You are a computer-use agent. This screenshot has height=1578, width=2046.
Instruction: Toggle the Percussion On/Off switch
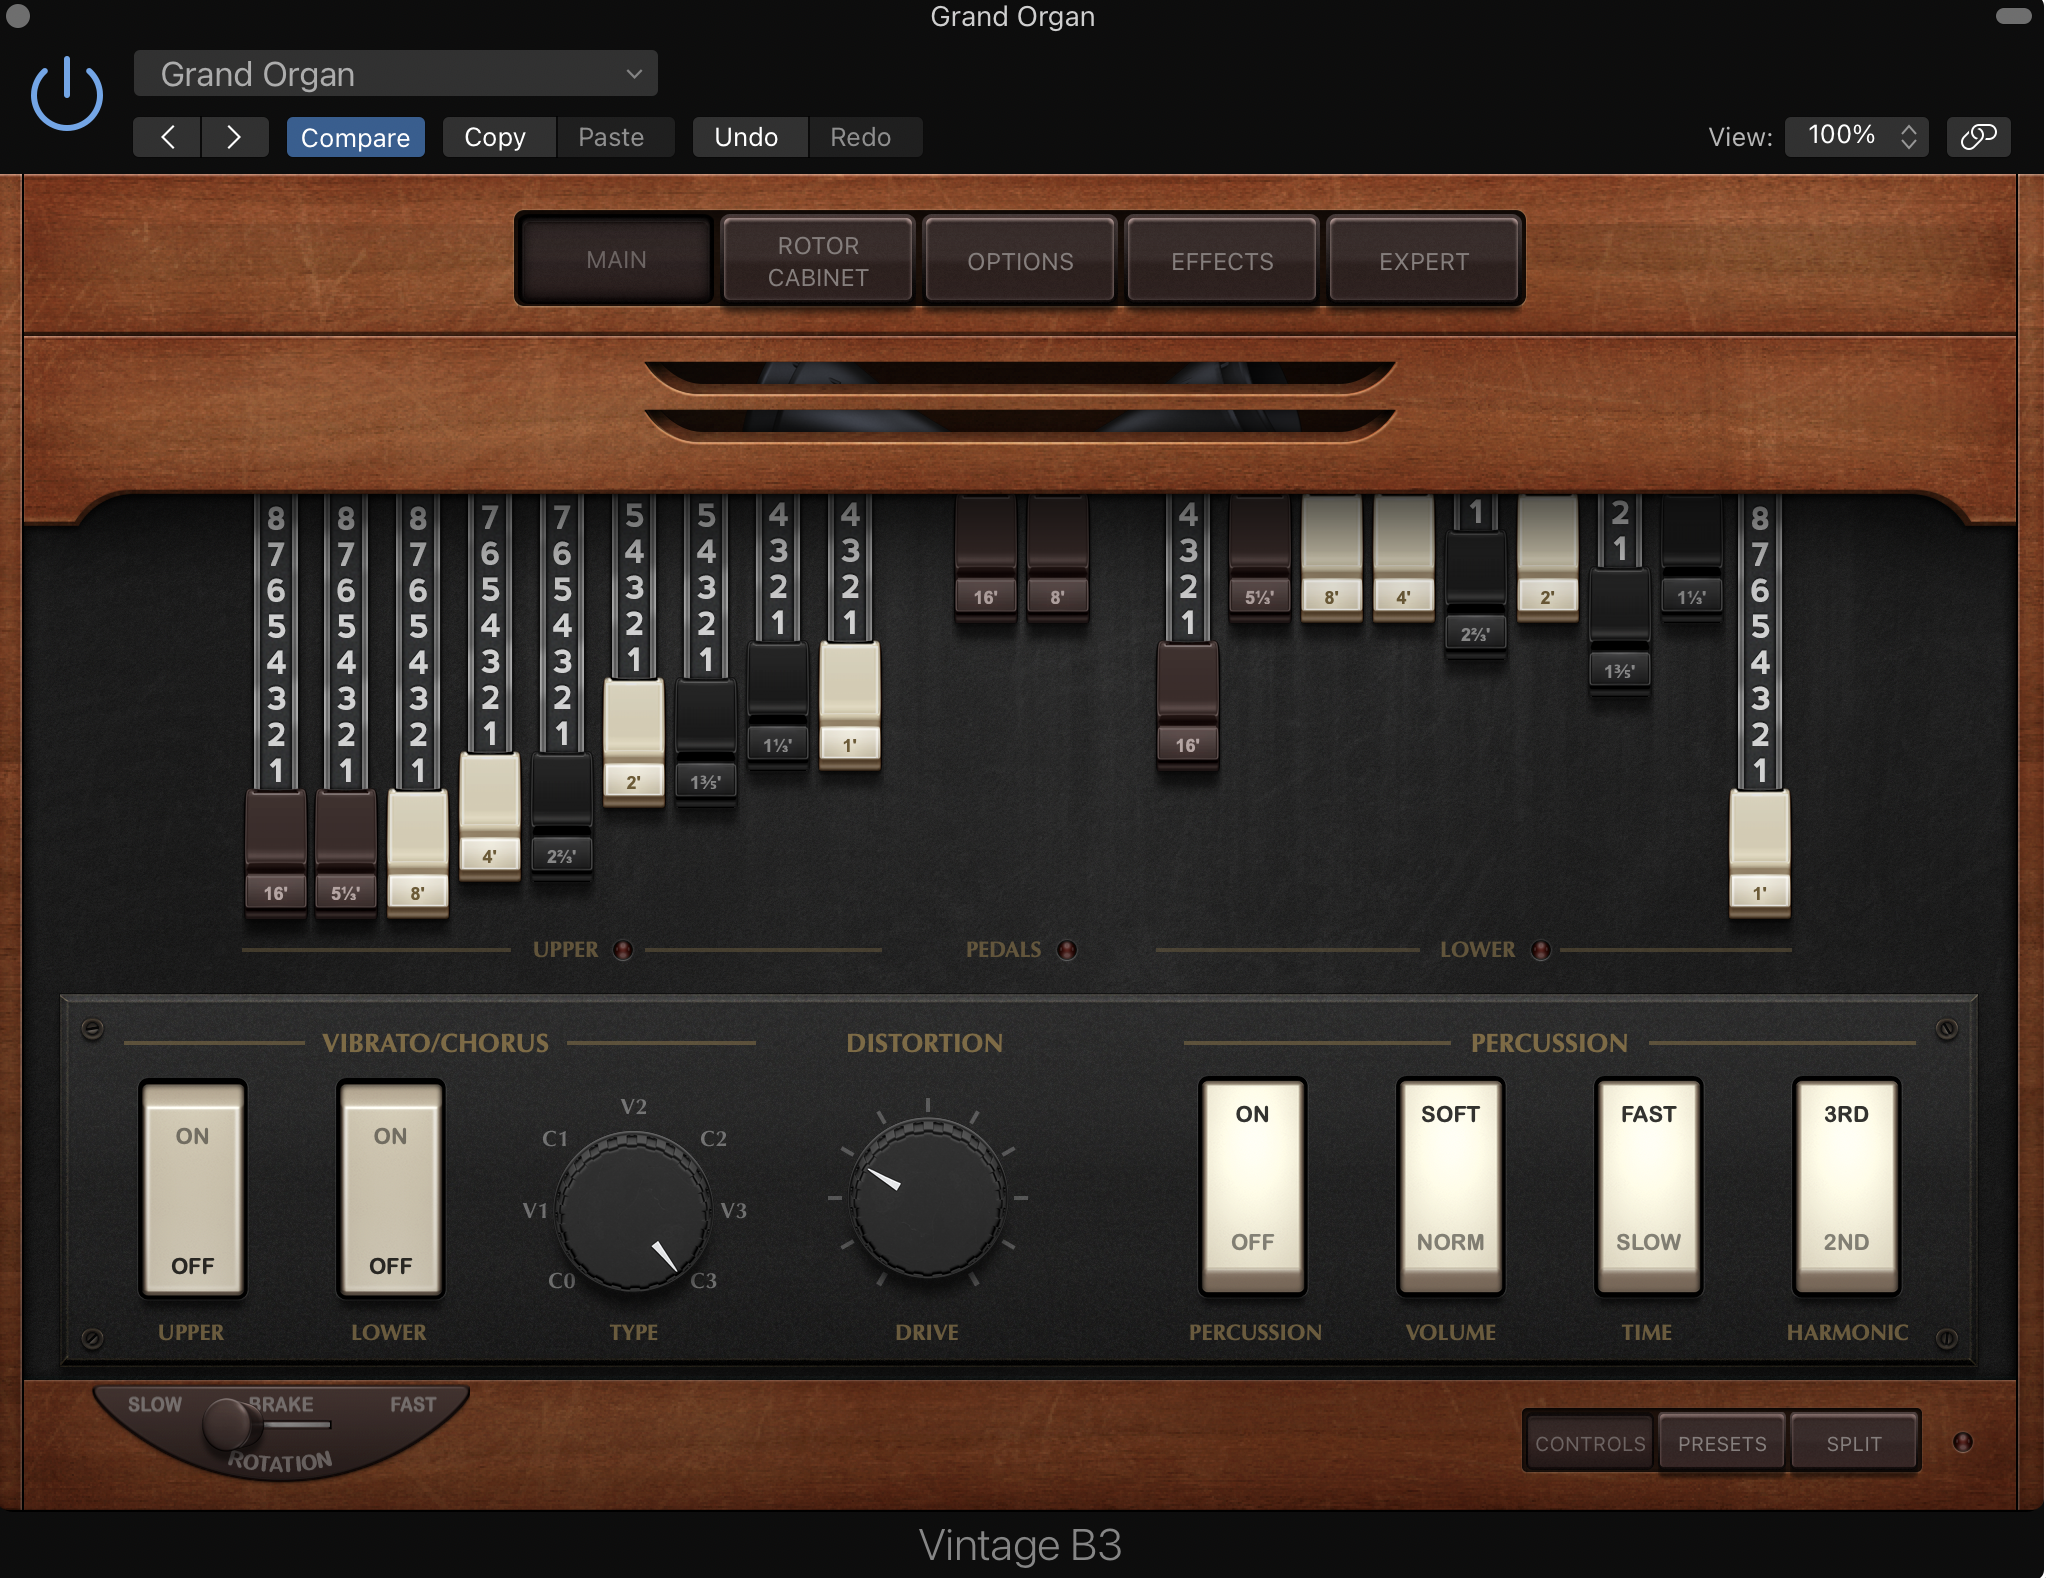1252,1186
